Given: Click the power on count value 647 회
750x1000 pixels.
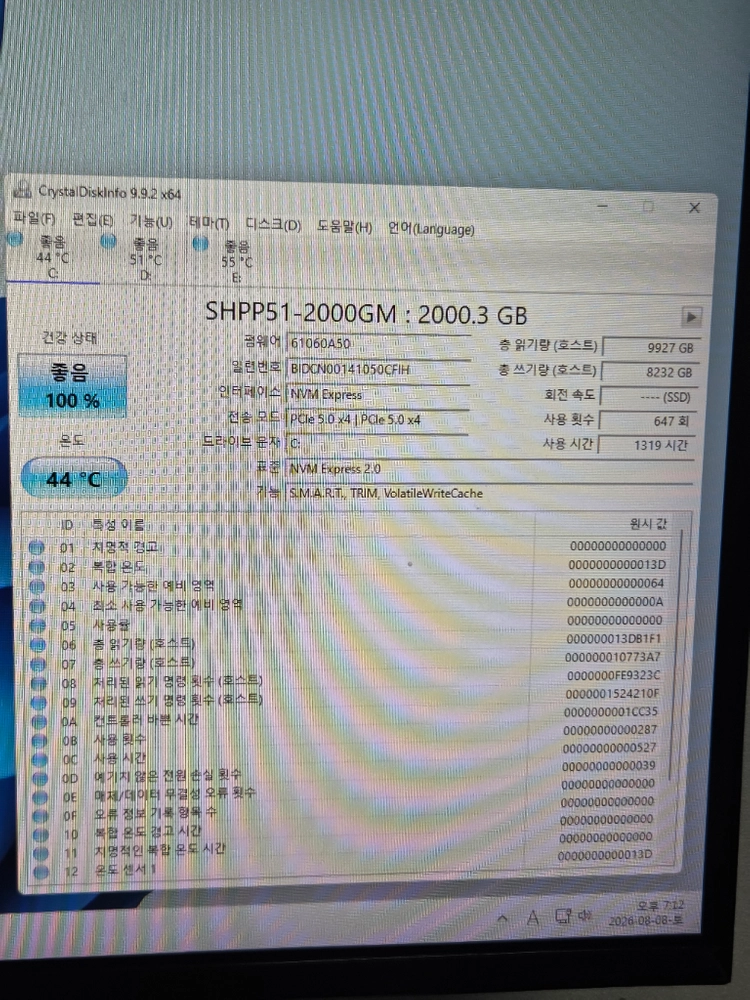Looking at the screenshot, I should [647, 421].
